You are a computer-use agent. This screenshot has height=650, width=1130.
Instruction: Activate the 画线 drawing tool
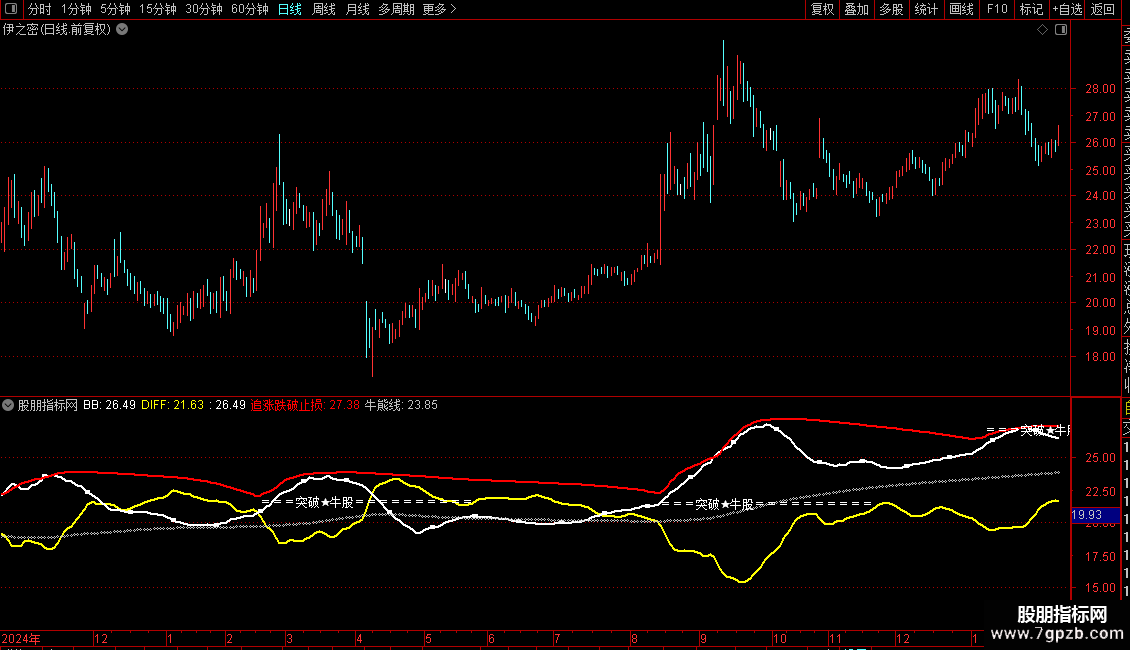(x=961, y=9)
